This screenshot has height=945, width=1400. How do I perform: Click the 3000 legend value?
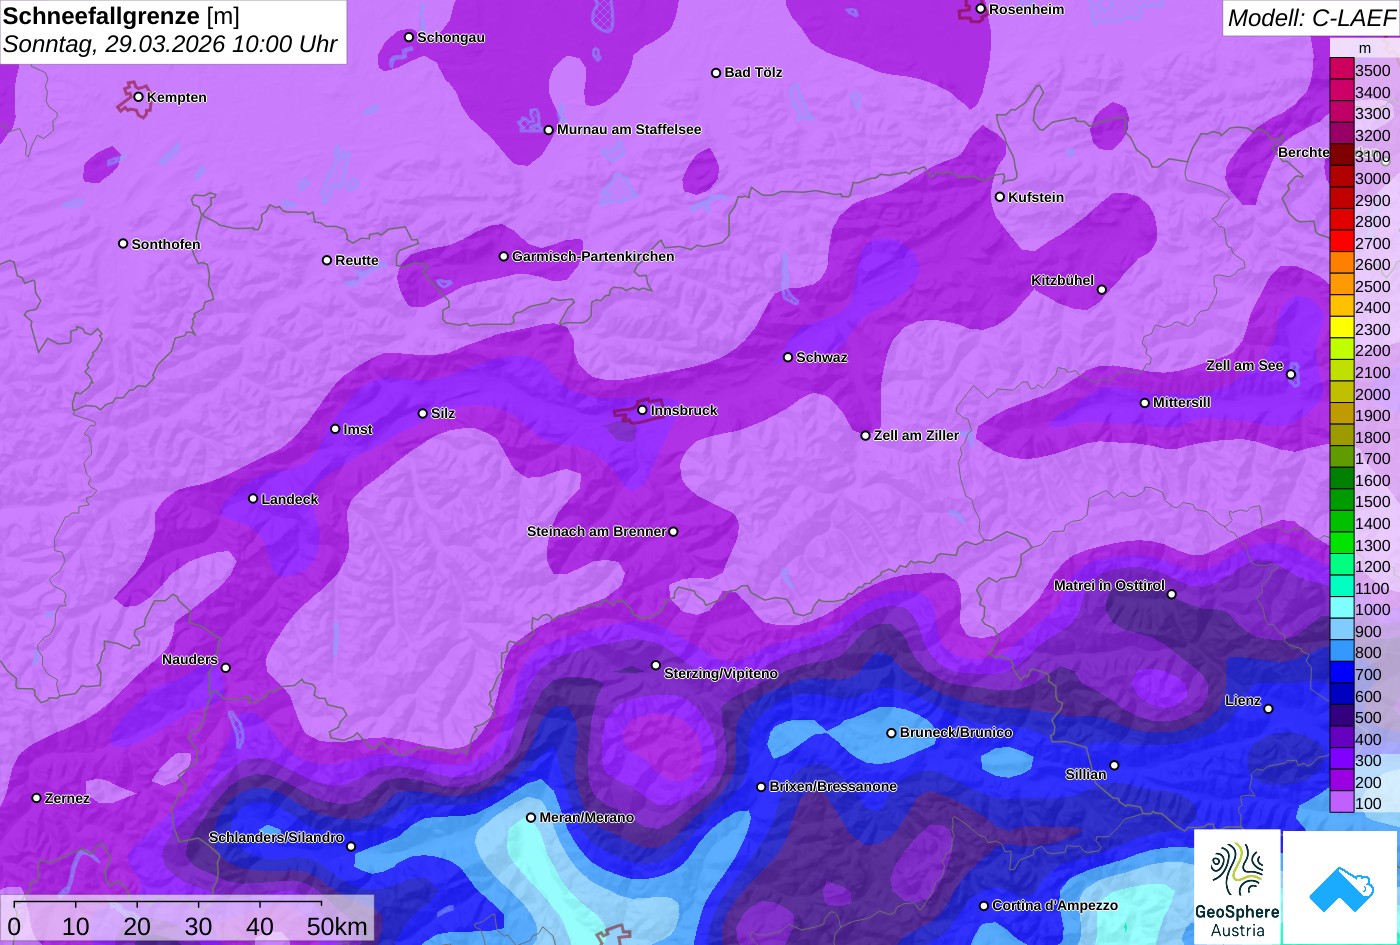[x=1372, y=178]
